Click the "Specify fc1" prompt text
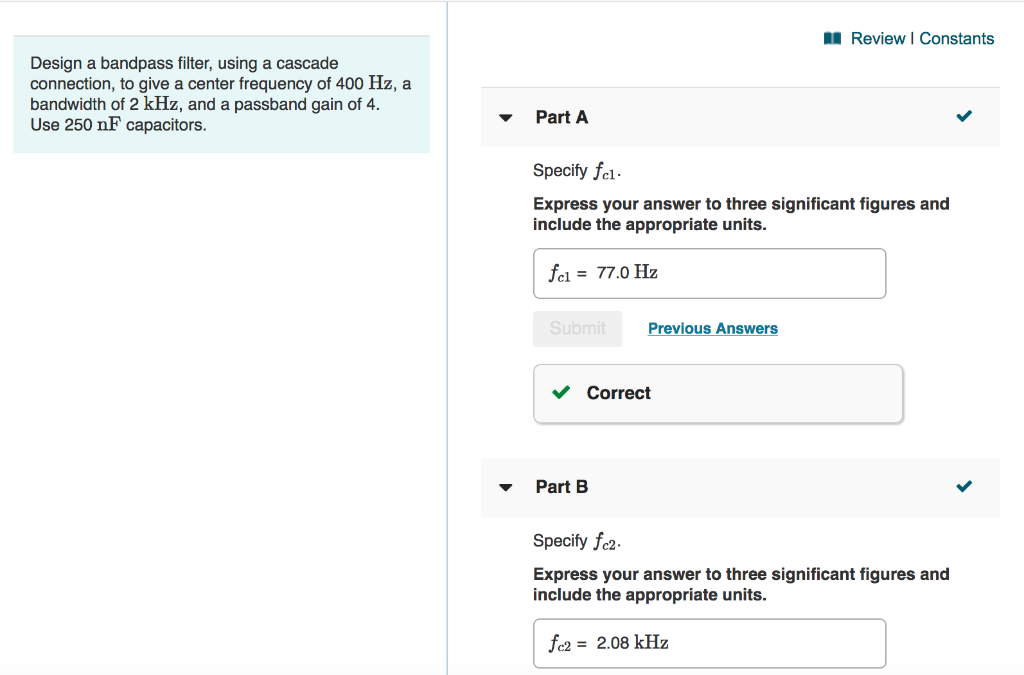 577,171
